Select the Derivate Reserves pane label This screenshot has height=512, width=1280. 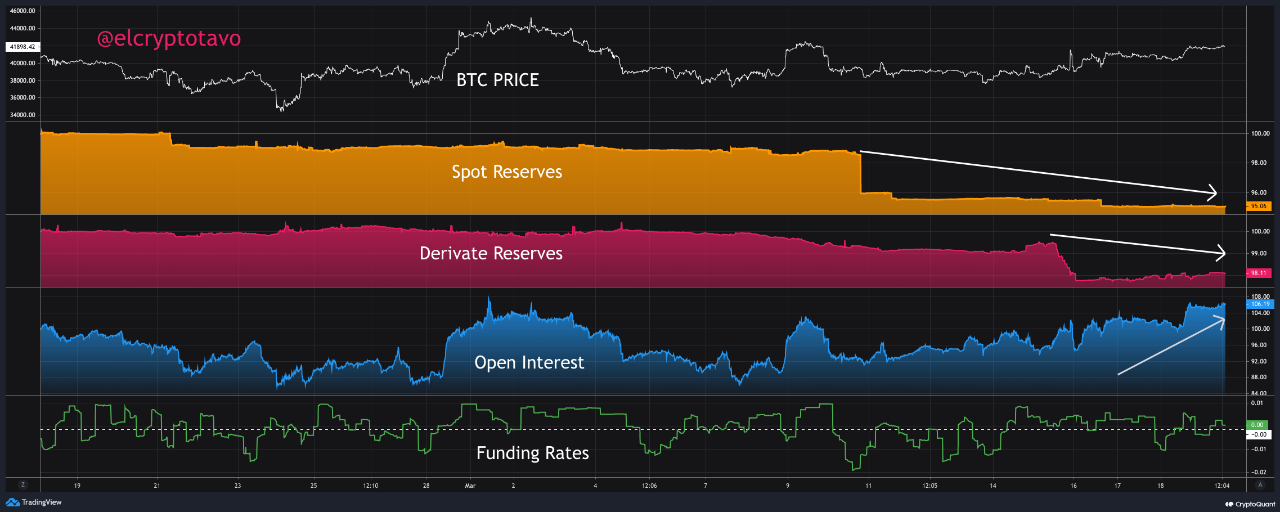[491, 254]
